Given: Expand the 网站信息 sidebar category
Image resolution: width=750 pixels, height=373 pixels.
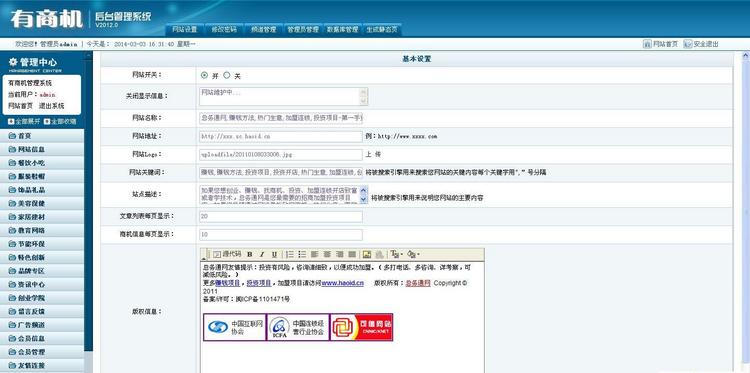Looking at the screenshot, I should point(42,149).
